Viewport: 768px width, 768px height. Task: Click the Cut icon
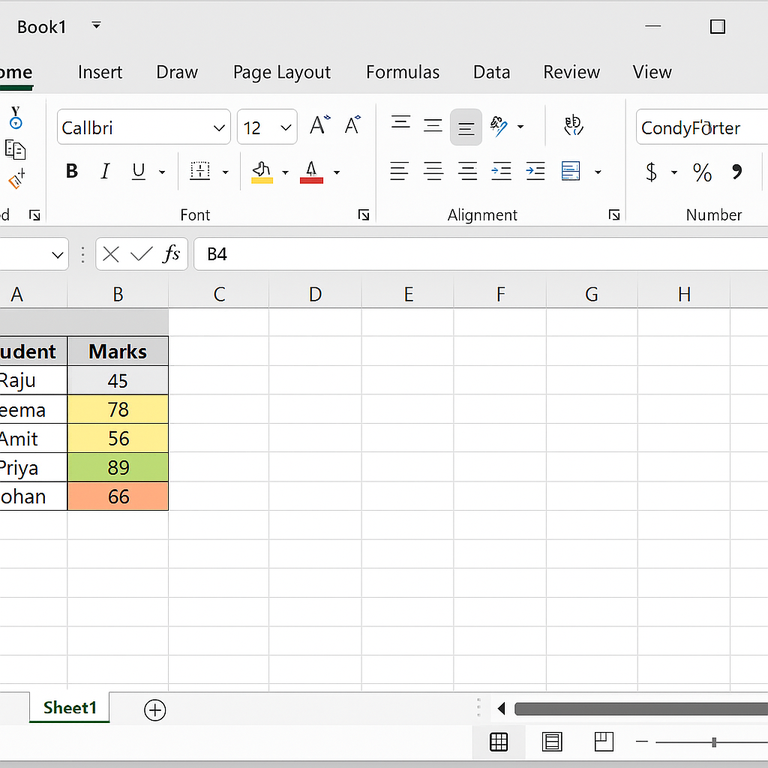16,118
